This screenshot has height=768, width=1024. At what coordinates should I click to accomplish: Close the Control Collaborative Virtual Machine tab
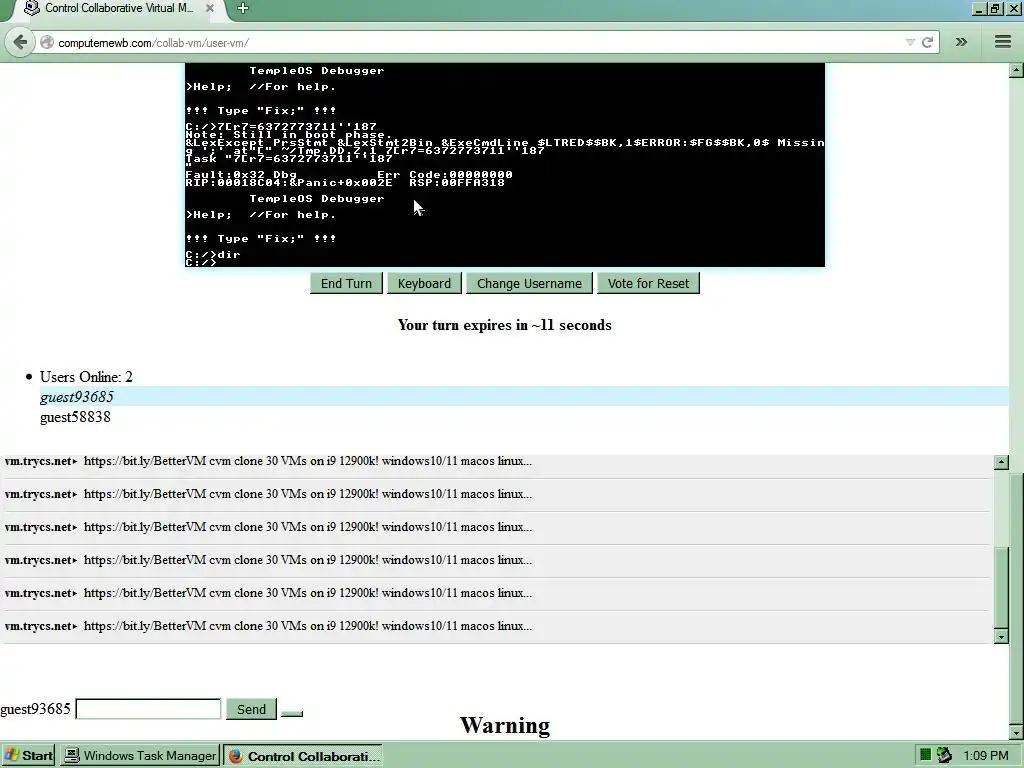210,8
